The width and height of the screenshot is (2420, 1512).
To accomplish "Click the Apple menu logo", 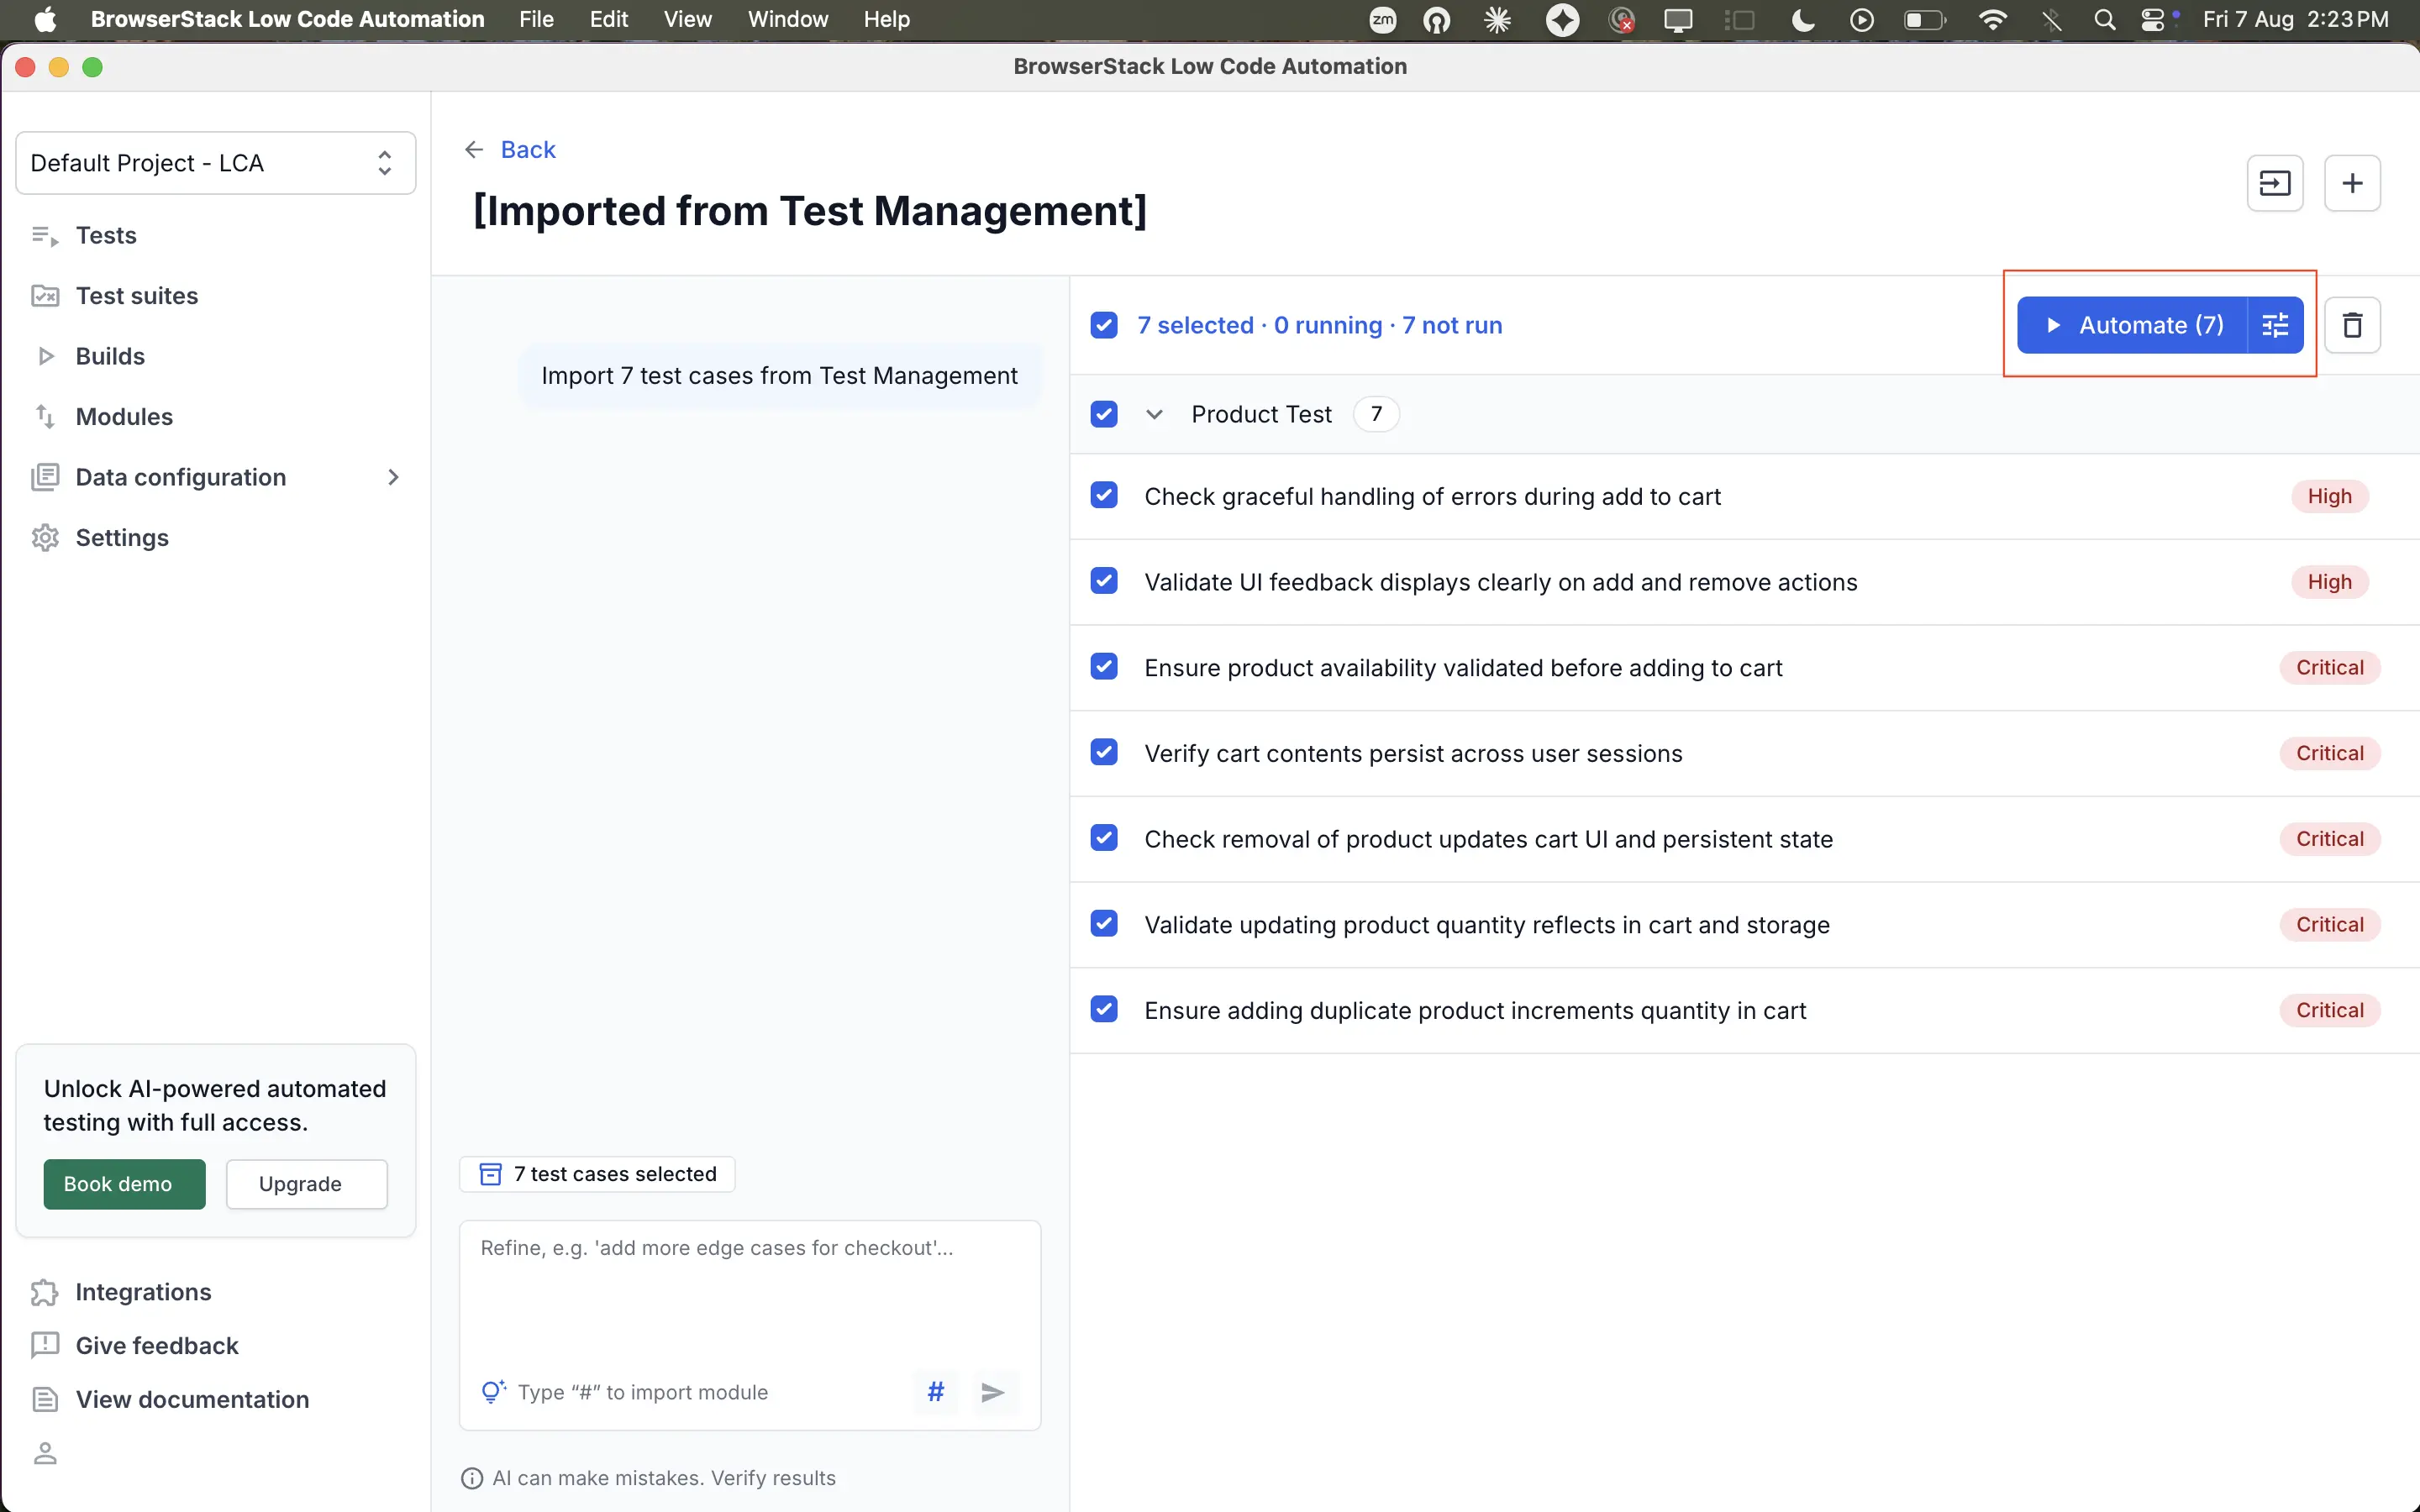I will point(45,20).
